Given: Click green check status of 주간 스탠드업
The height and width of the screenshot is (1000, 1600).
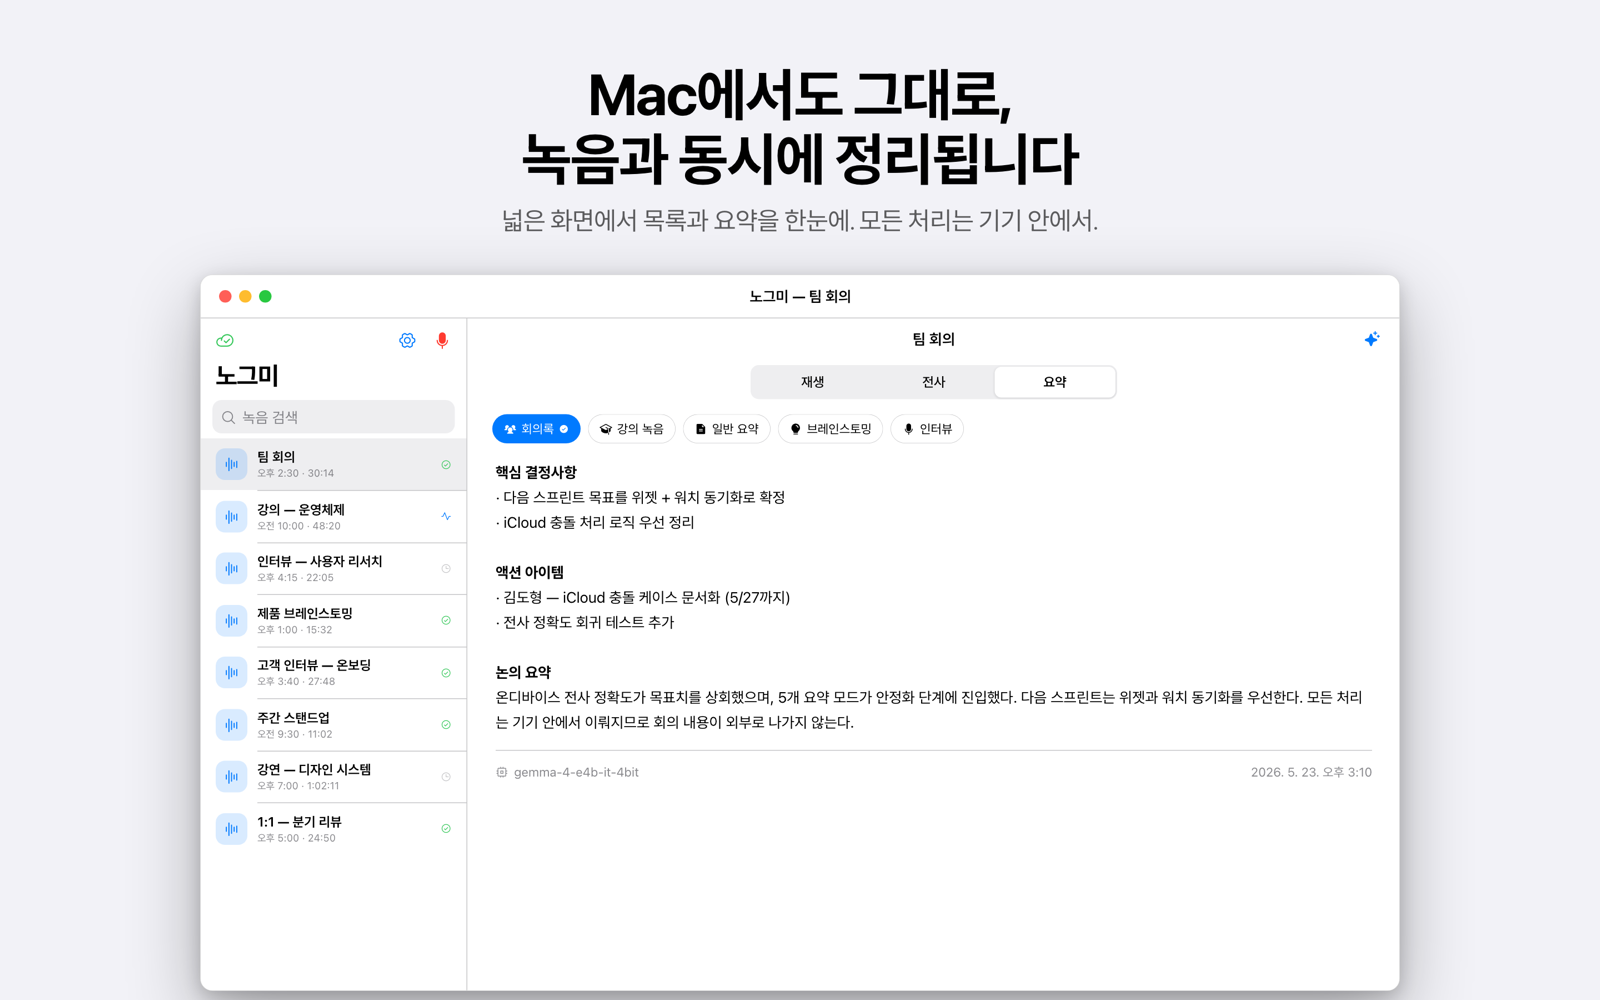Looking at the screenshot, I should (x=446, y=724).
